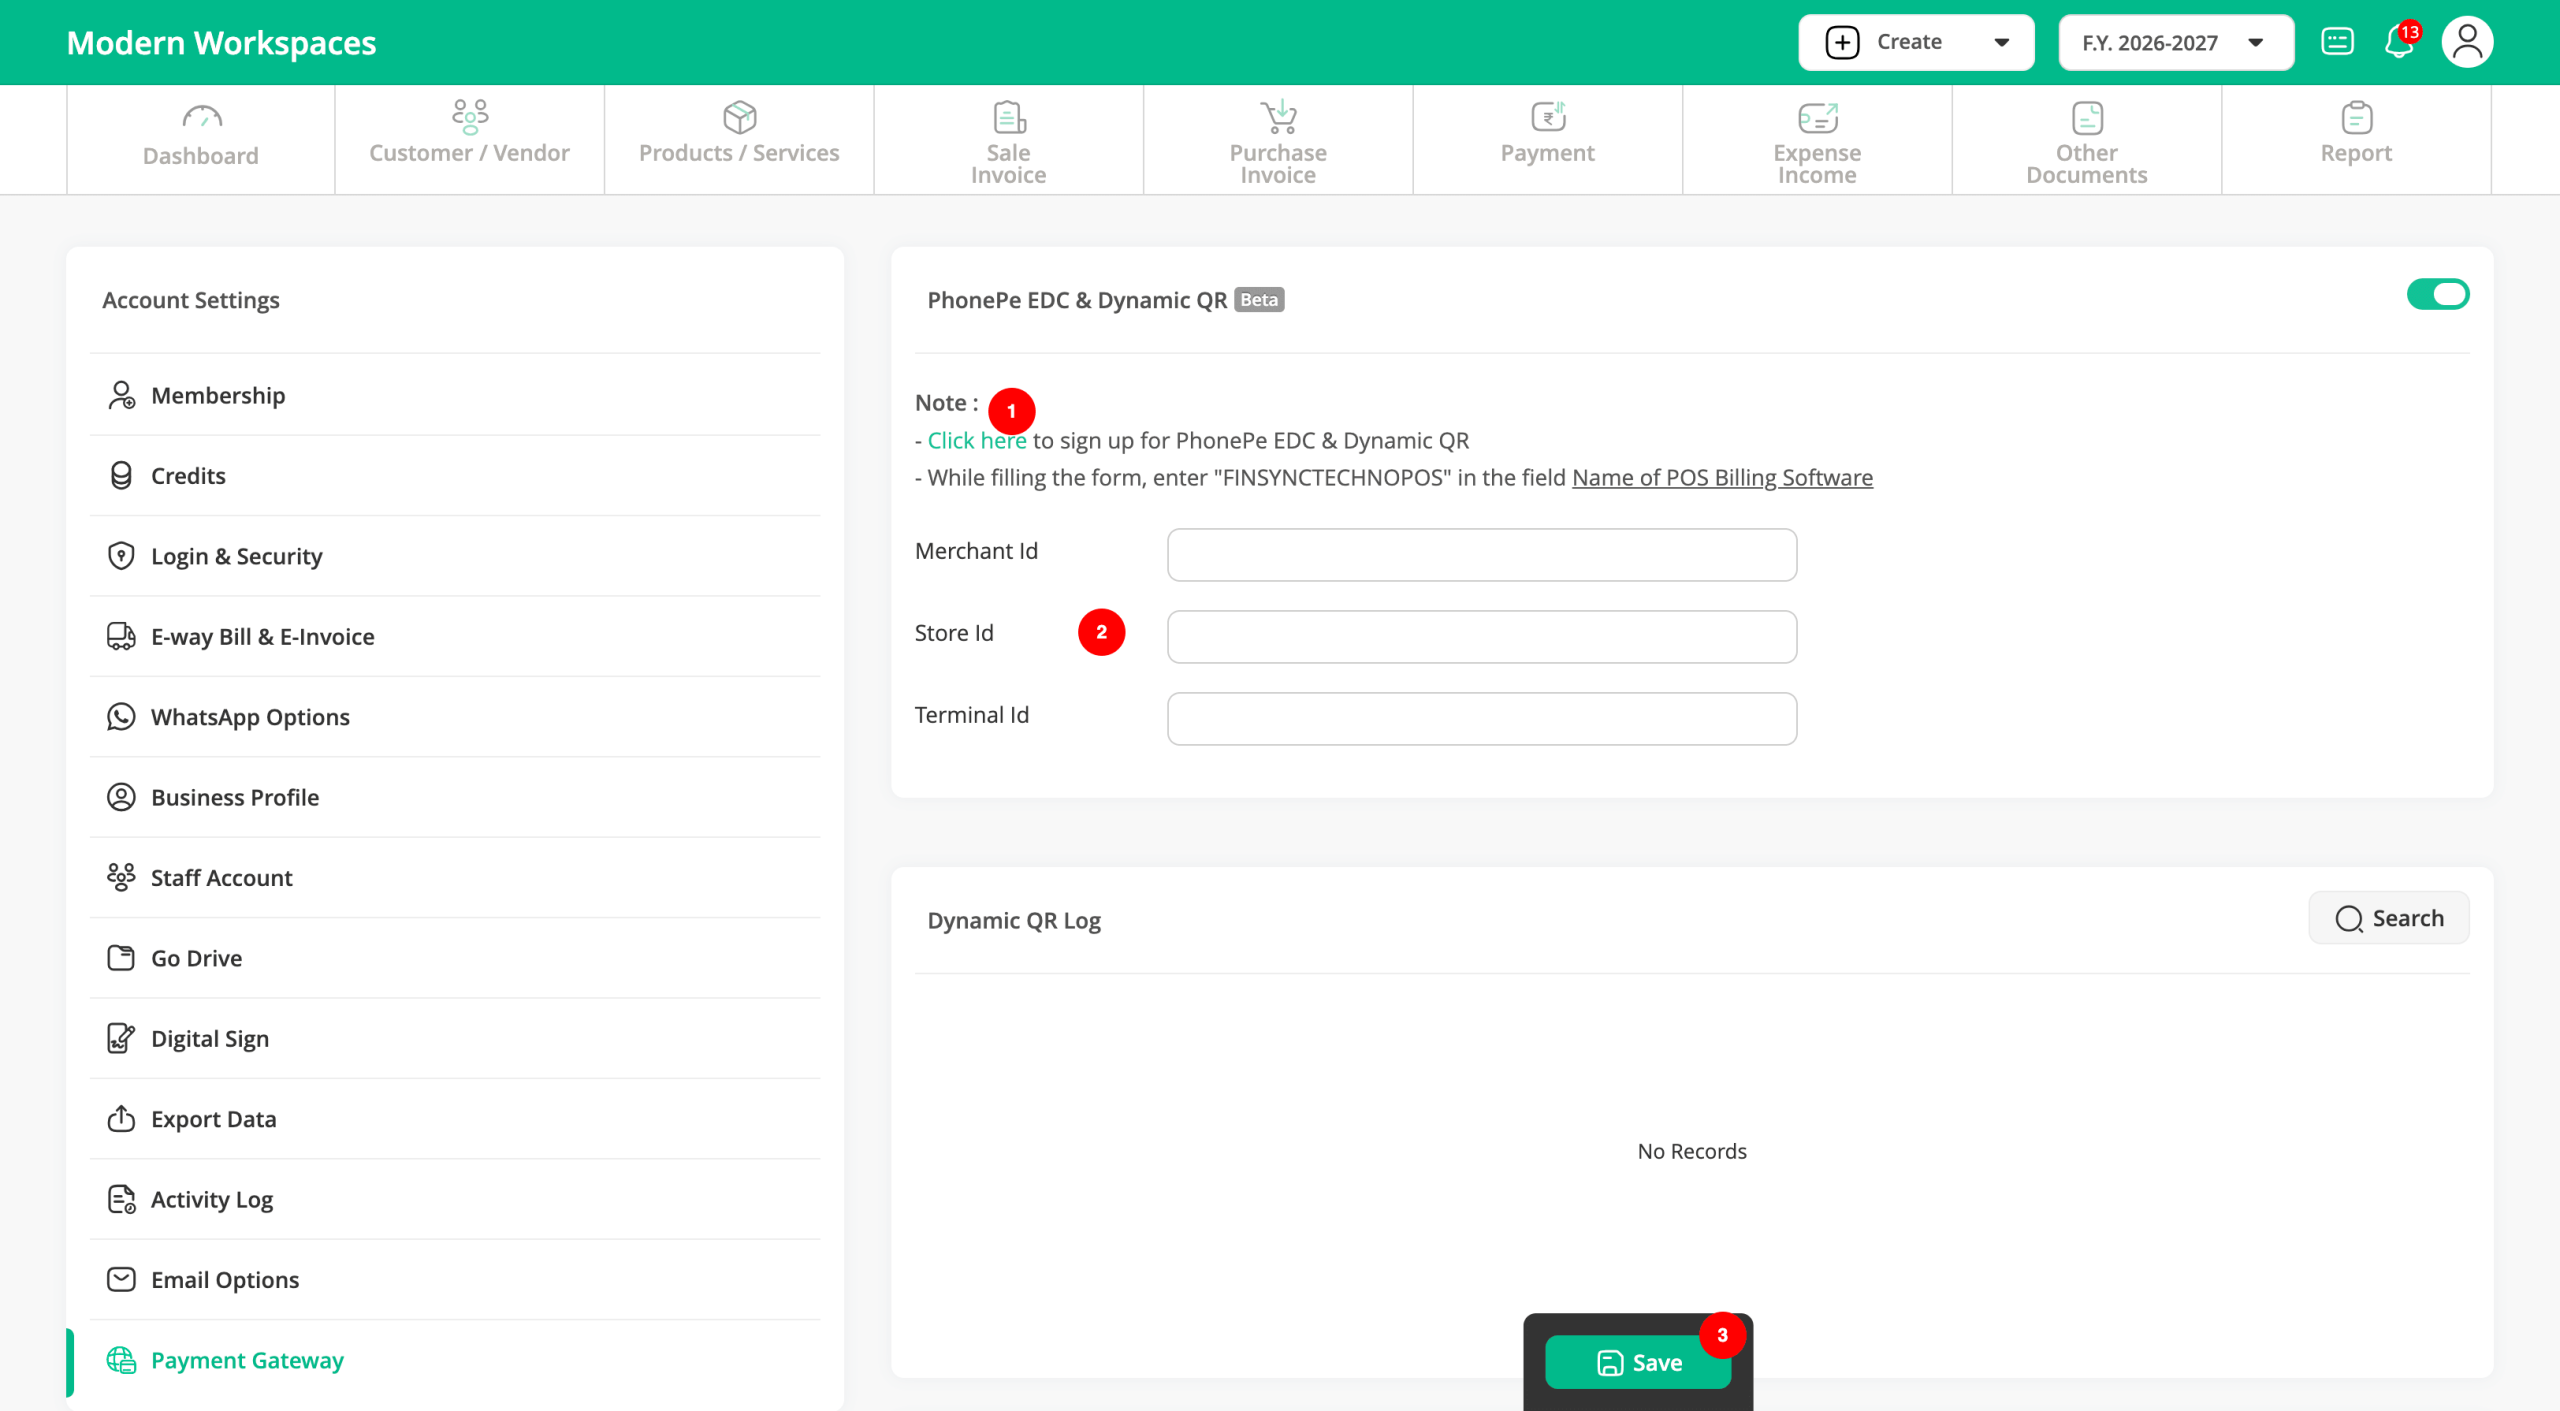The width and height of the screenshot is (2560, 1411).
Task: Click the WhatsApp Options icon
Action: coord(121,717)
